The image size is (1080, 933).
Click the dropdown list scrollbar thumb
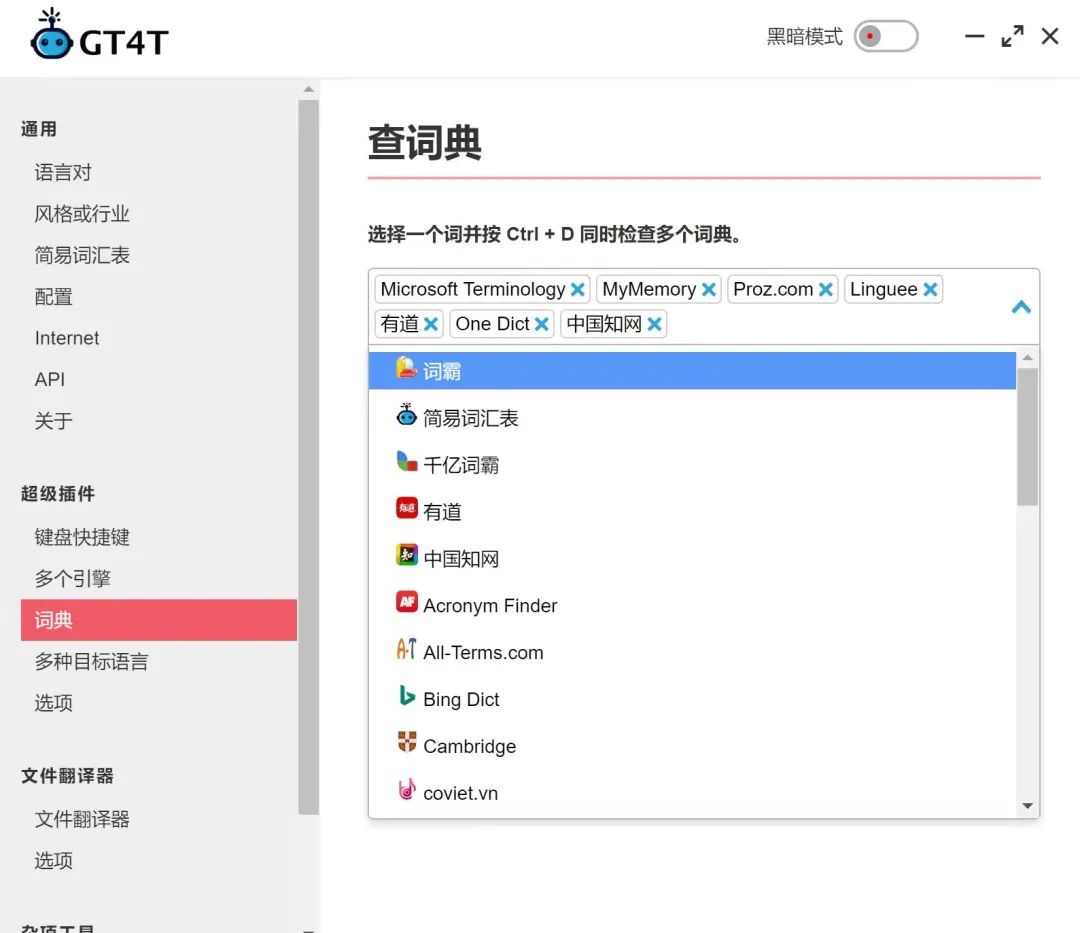point(1028,437)
